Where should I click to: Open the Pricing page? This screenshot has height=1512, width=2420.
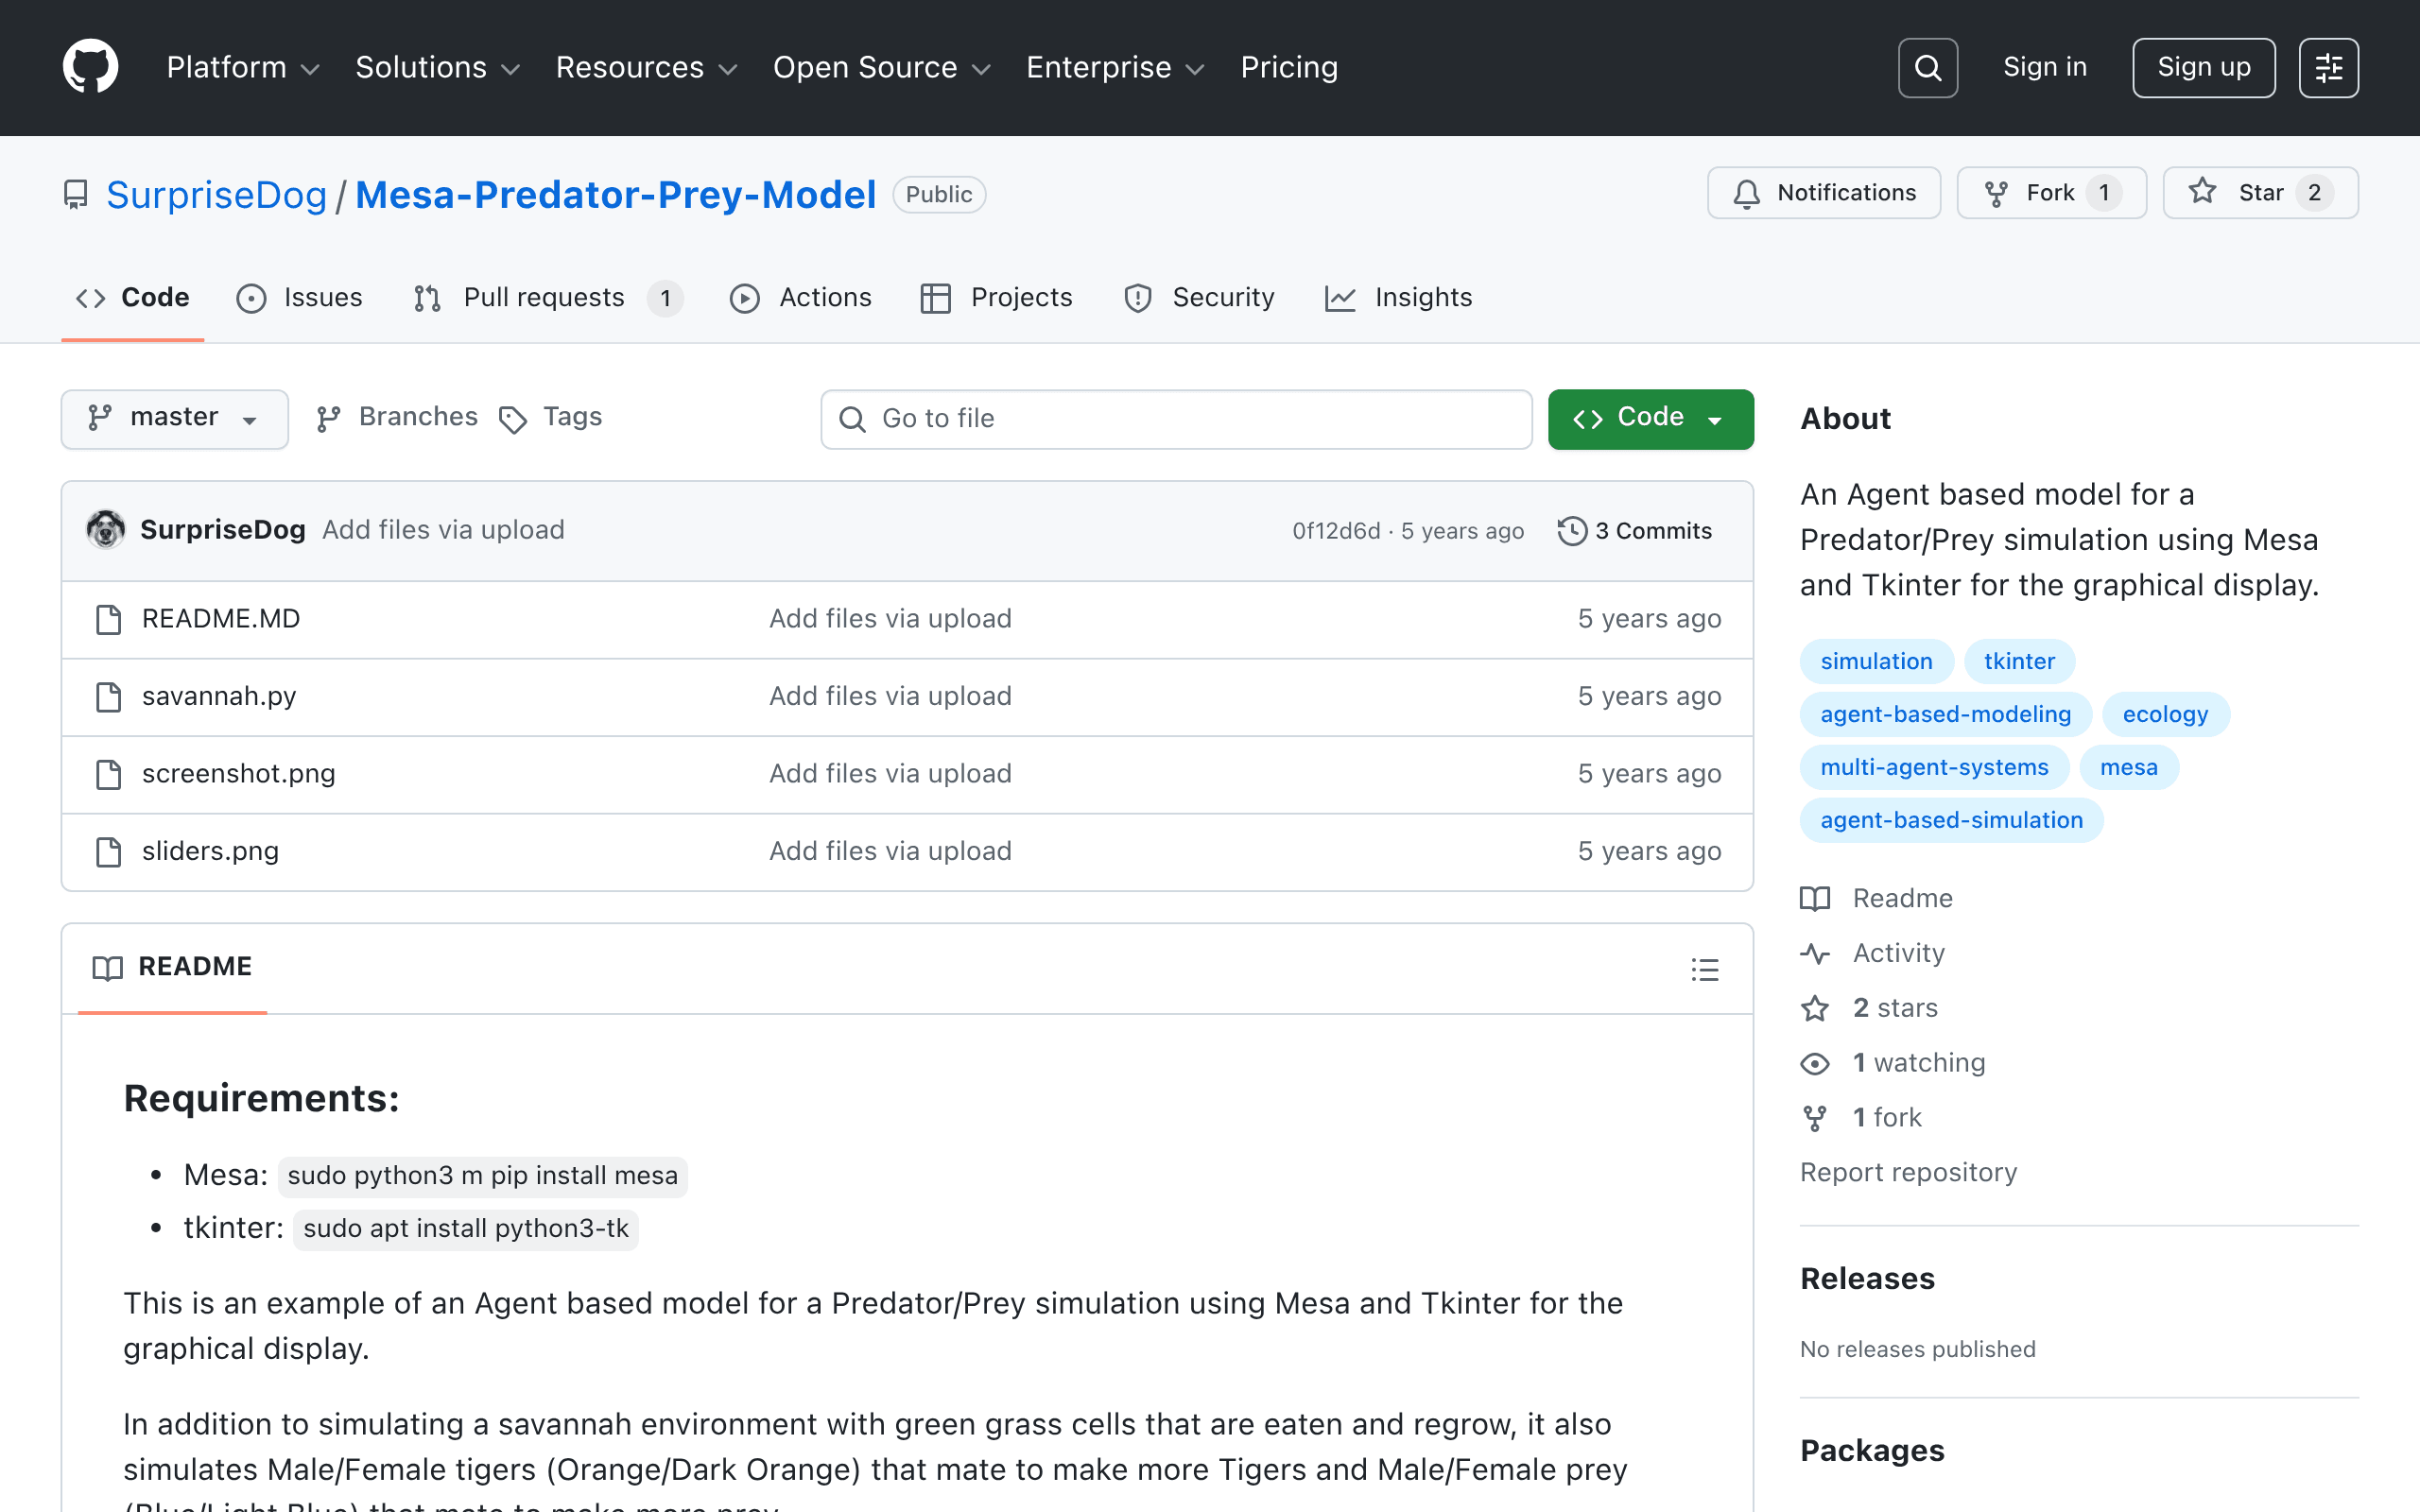point(1289,67)
